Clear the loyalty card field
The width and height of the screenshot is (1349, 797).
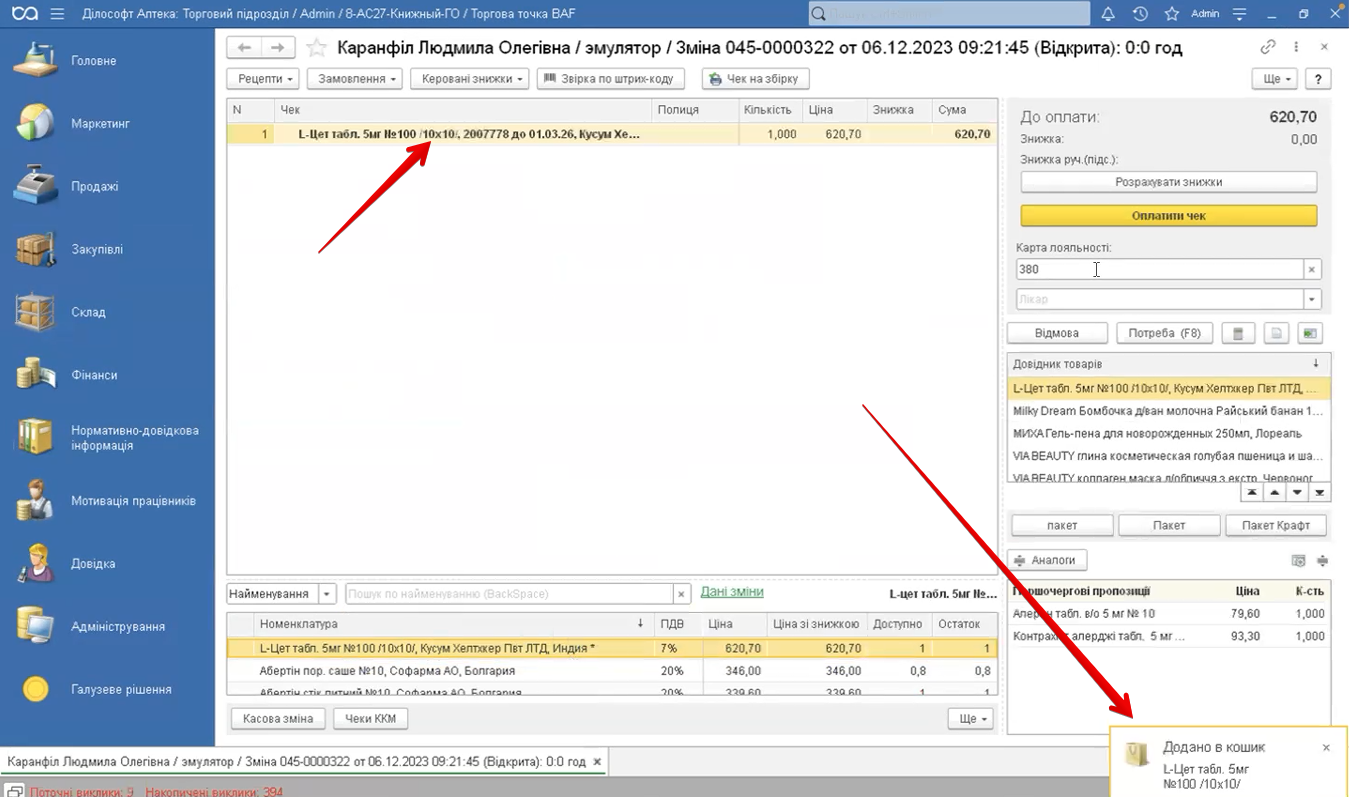click(1312, 269)
